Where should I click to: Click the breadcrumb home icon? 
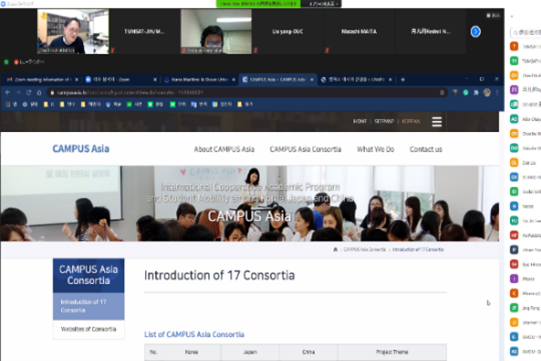335,249
